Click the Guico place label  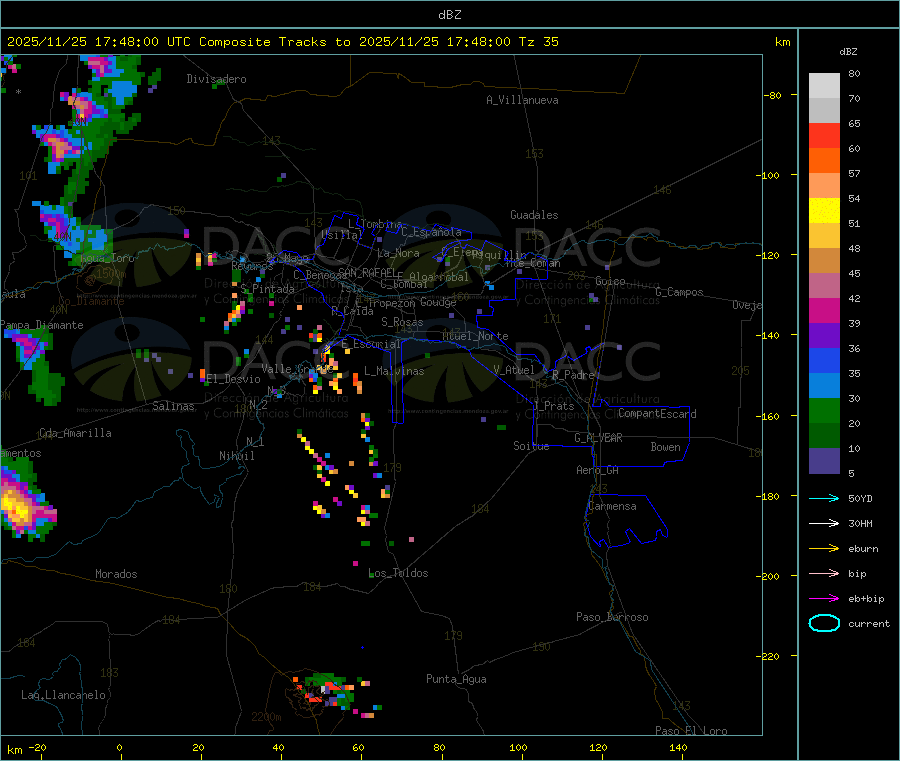click(610, 281)
